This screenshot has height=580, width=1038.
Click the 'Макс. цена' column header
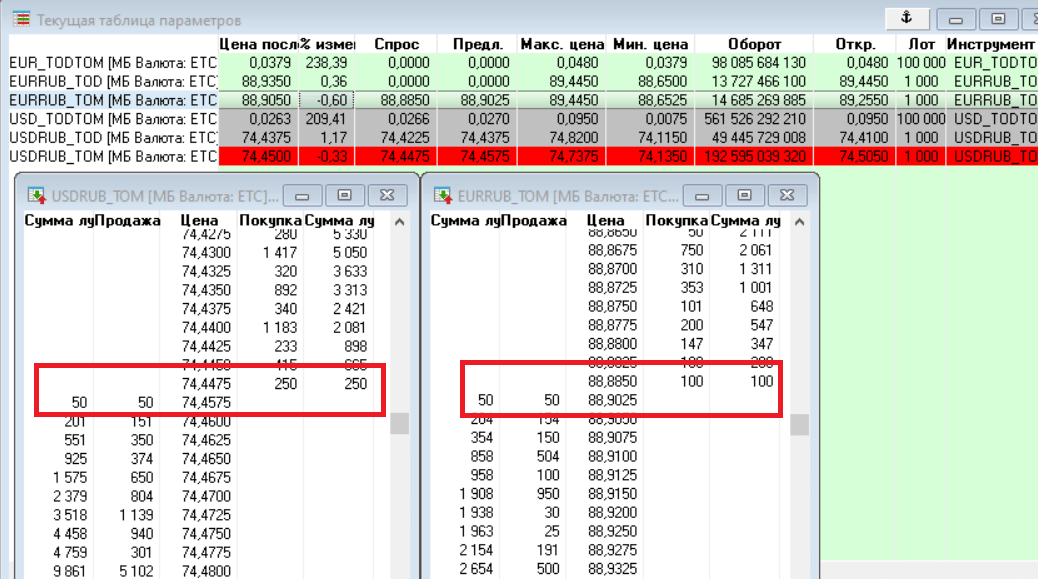(x=562, y=44)
